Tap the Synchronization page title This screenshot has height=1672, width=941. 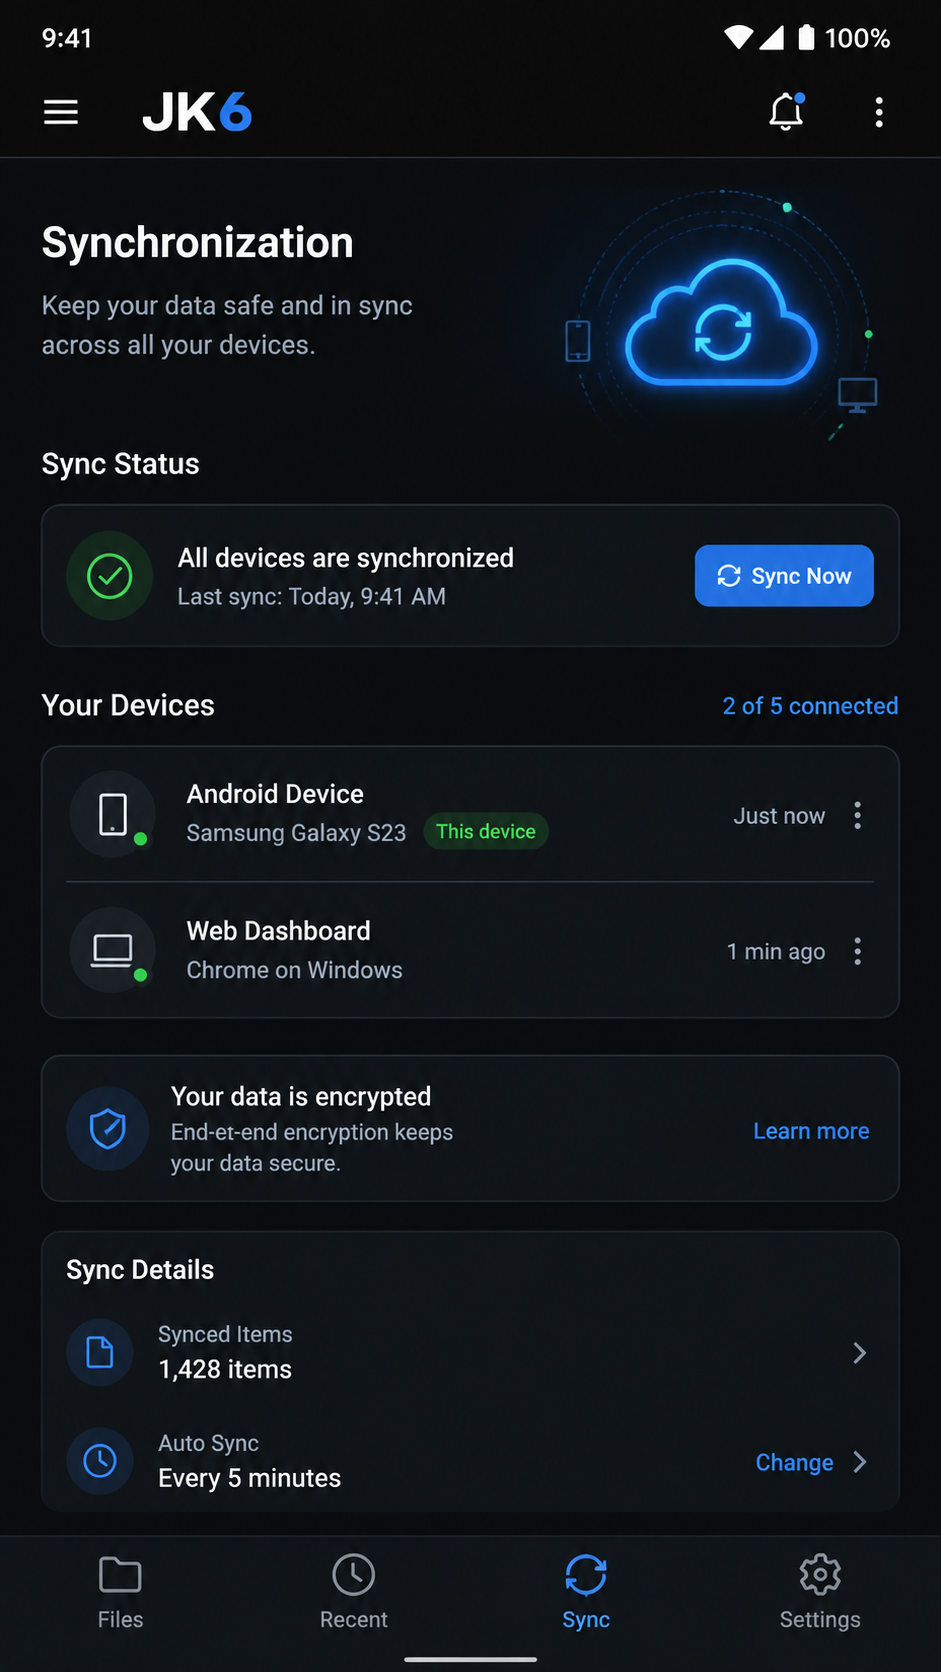coord(197,243)
